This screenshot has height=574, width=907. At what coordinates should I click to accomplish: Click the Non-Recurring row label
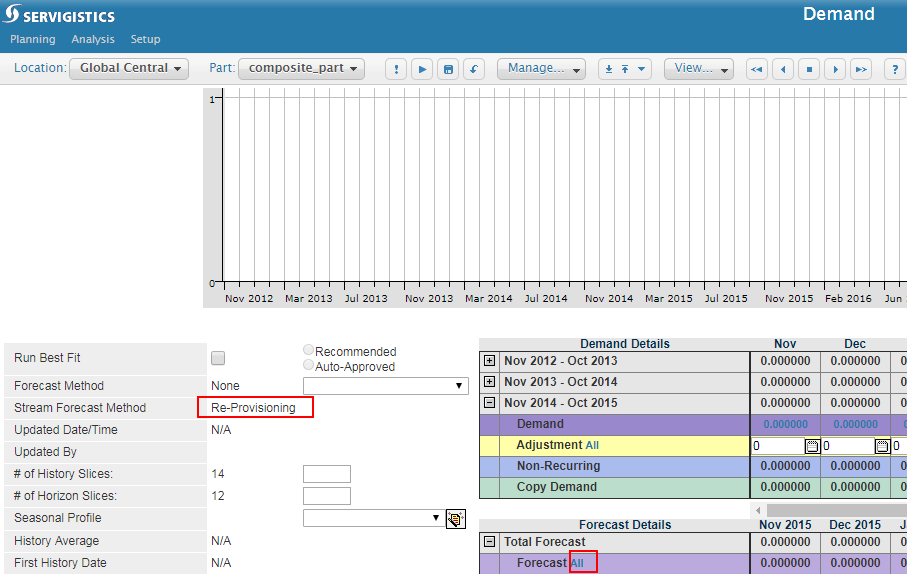558,466
